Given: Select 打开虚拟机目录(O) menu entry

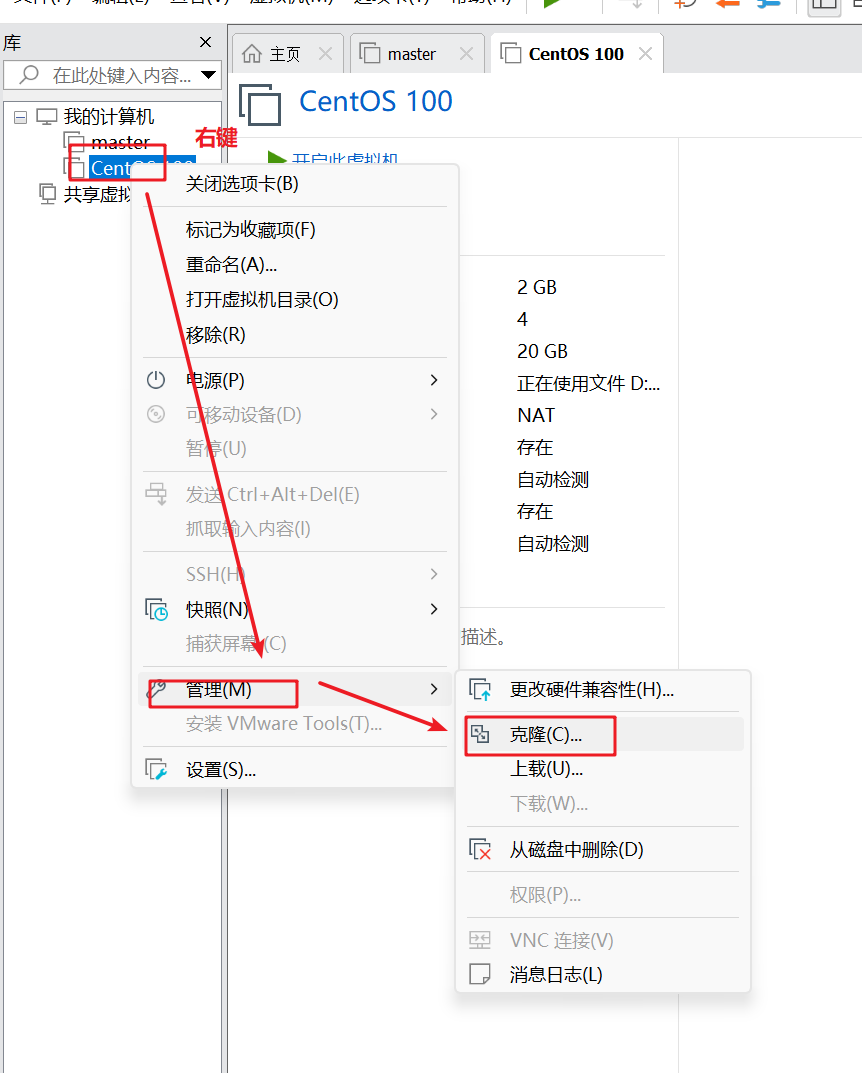Looking at the screenshot, I should tap(262, 299).
